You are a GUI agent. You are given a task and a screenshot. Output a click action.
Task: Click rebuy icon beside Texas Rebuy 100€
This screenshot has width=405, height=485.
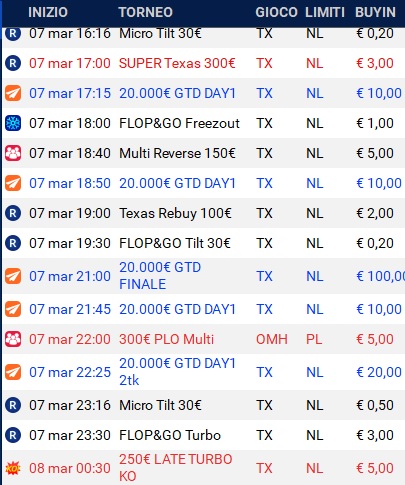click(13, 213)
